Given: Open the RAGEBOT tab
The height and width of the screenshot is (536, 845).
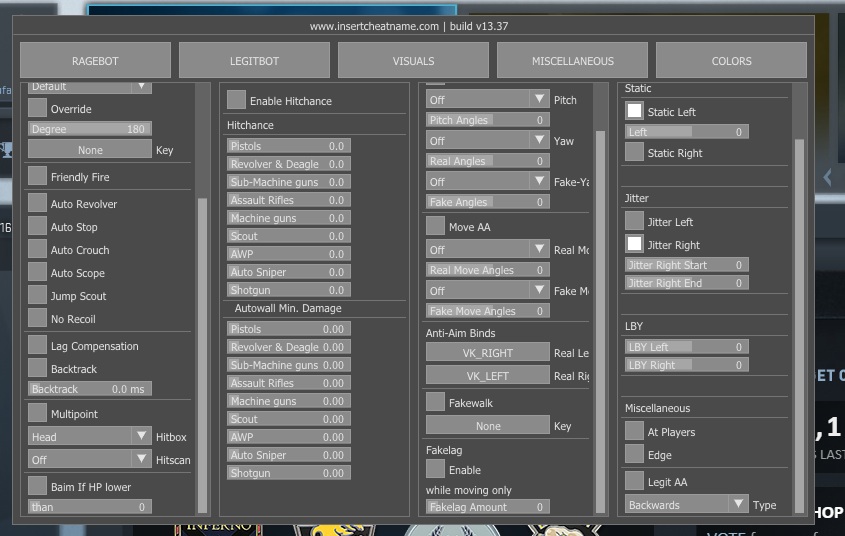Looking at the screenshot, I should click(x=95, y=61).
